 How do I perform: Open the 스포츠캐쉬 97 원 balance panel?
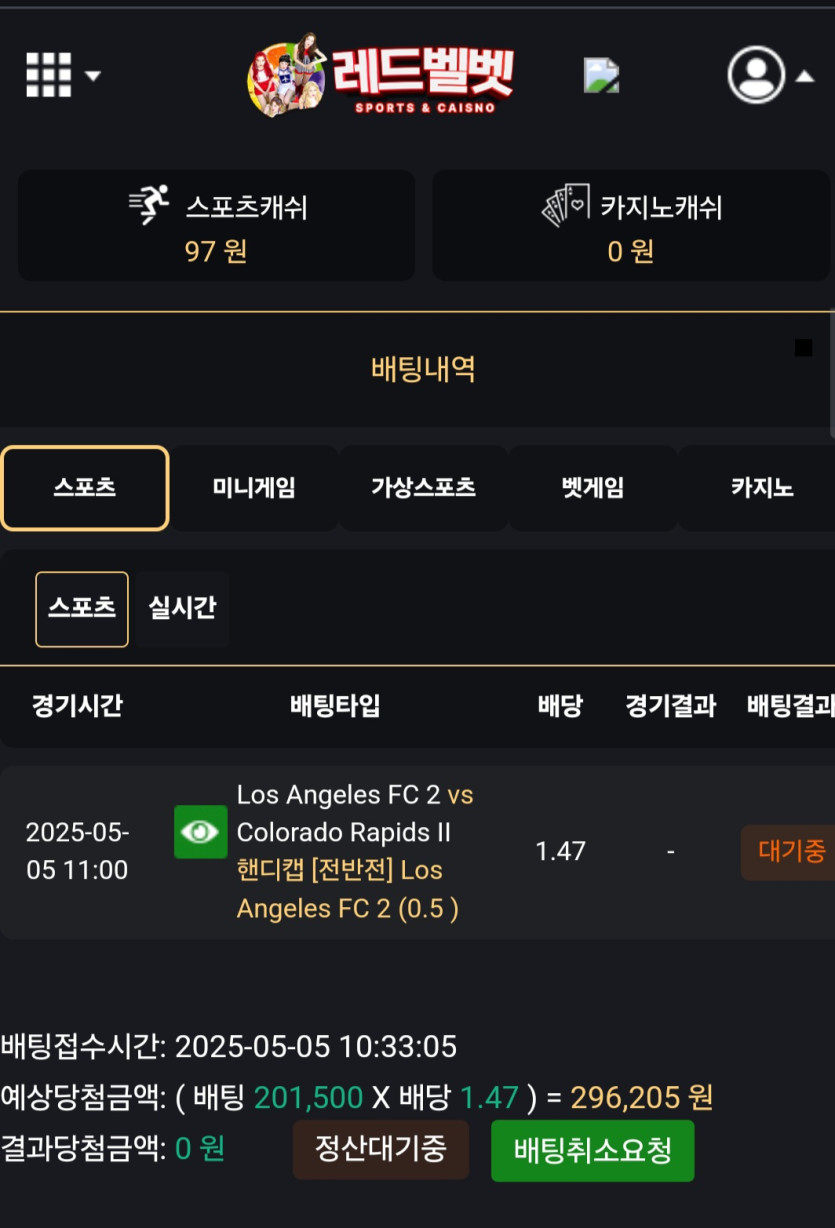click(216, 226)
